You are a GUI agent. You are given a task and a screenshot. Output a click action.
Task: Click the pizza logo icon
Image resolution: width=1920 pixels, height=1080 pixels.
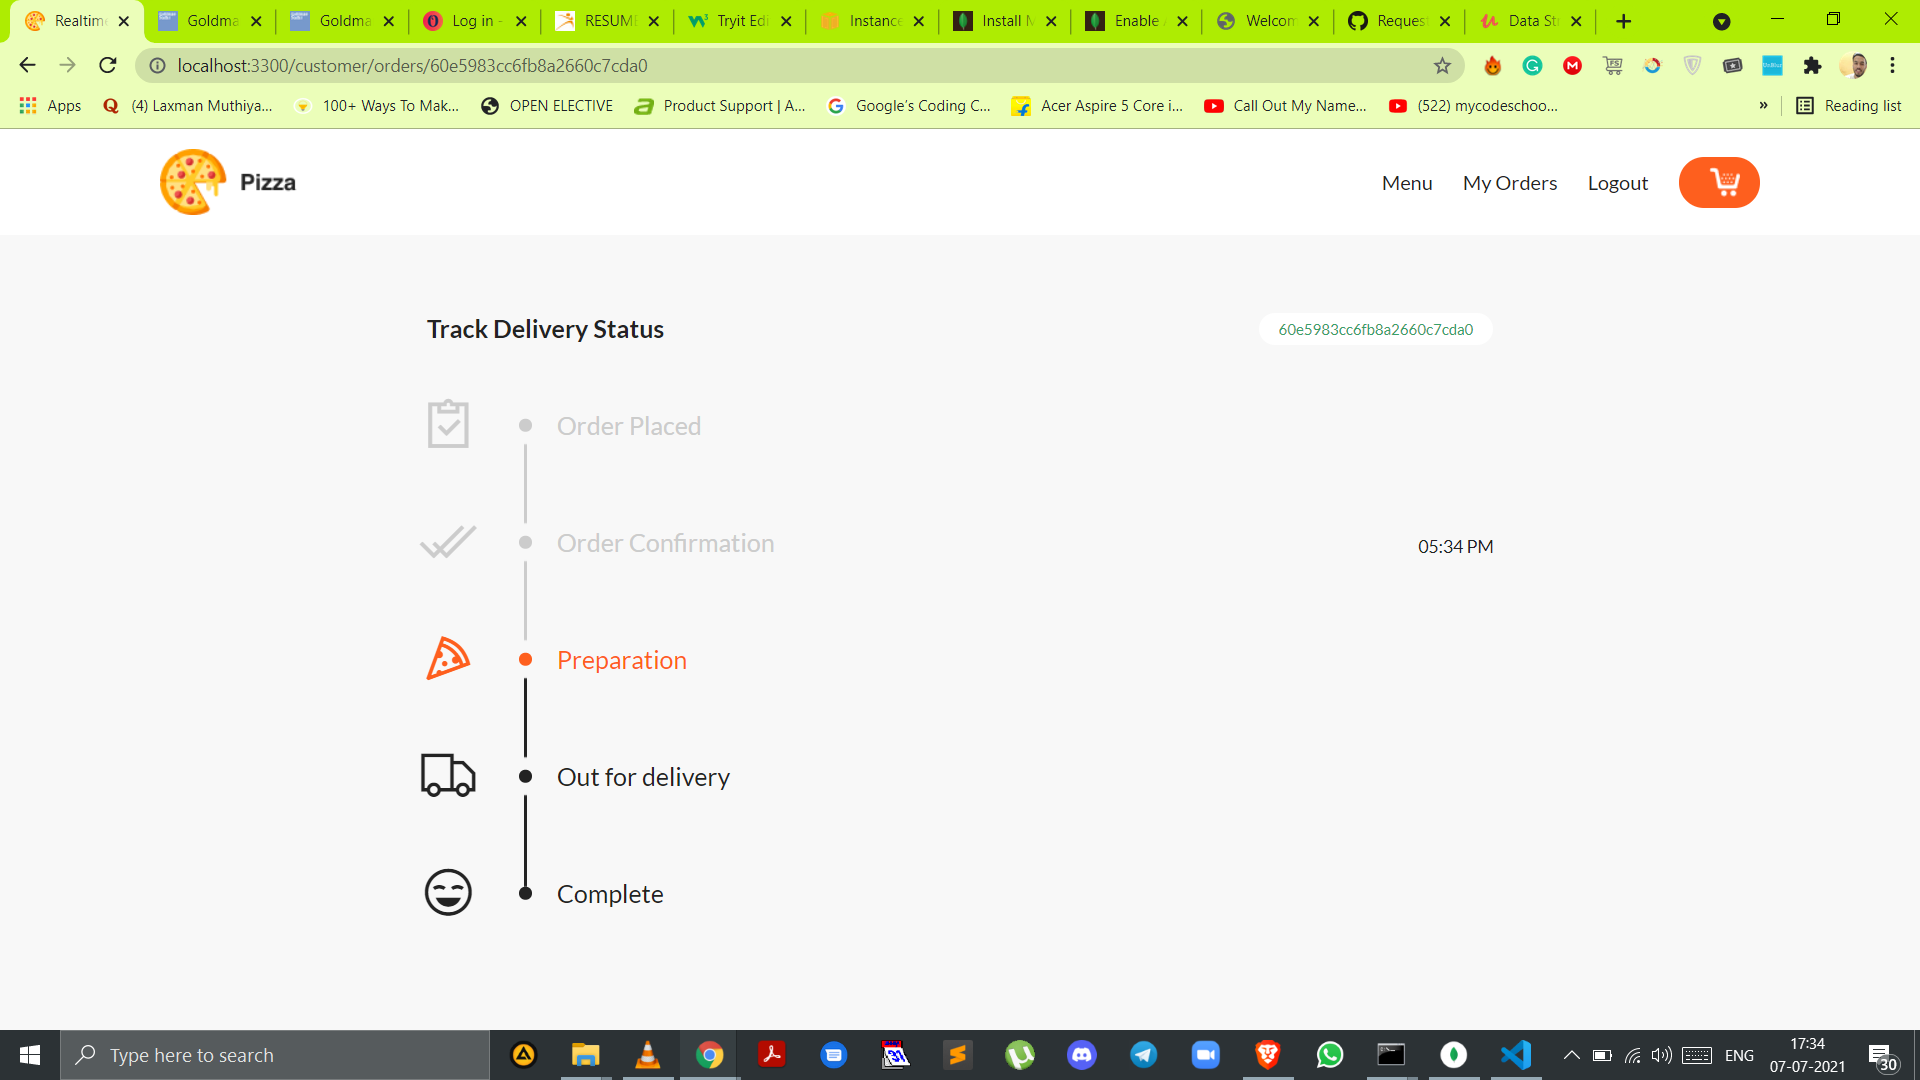pyautogui.click(x=192, y=182)
